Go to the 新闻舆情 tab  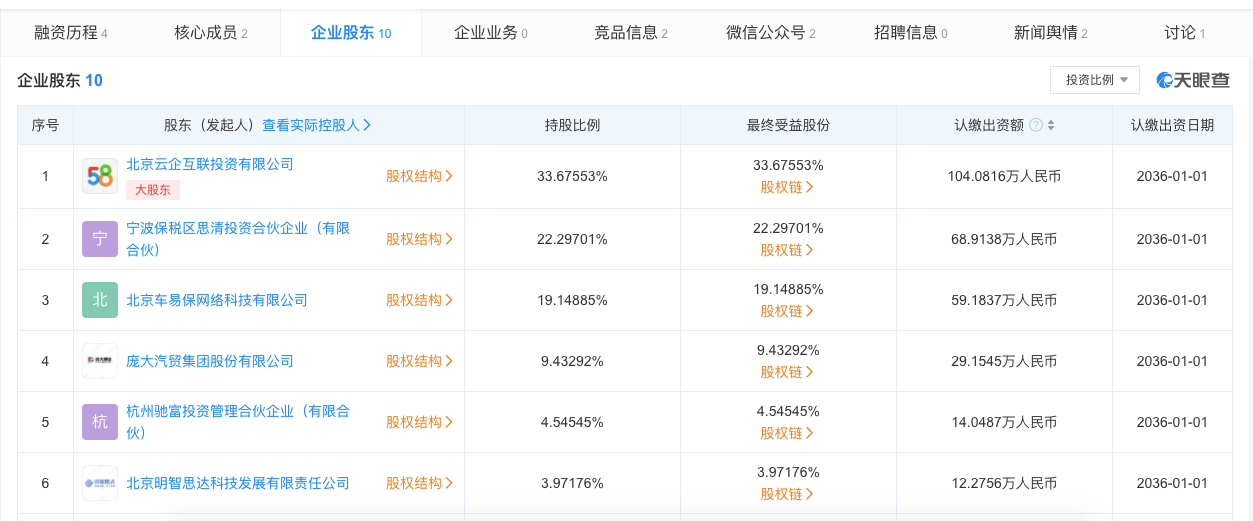coord(1051,33)
